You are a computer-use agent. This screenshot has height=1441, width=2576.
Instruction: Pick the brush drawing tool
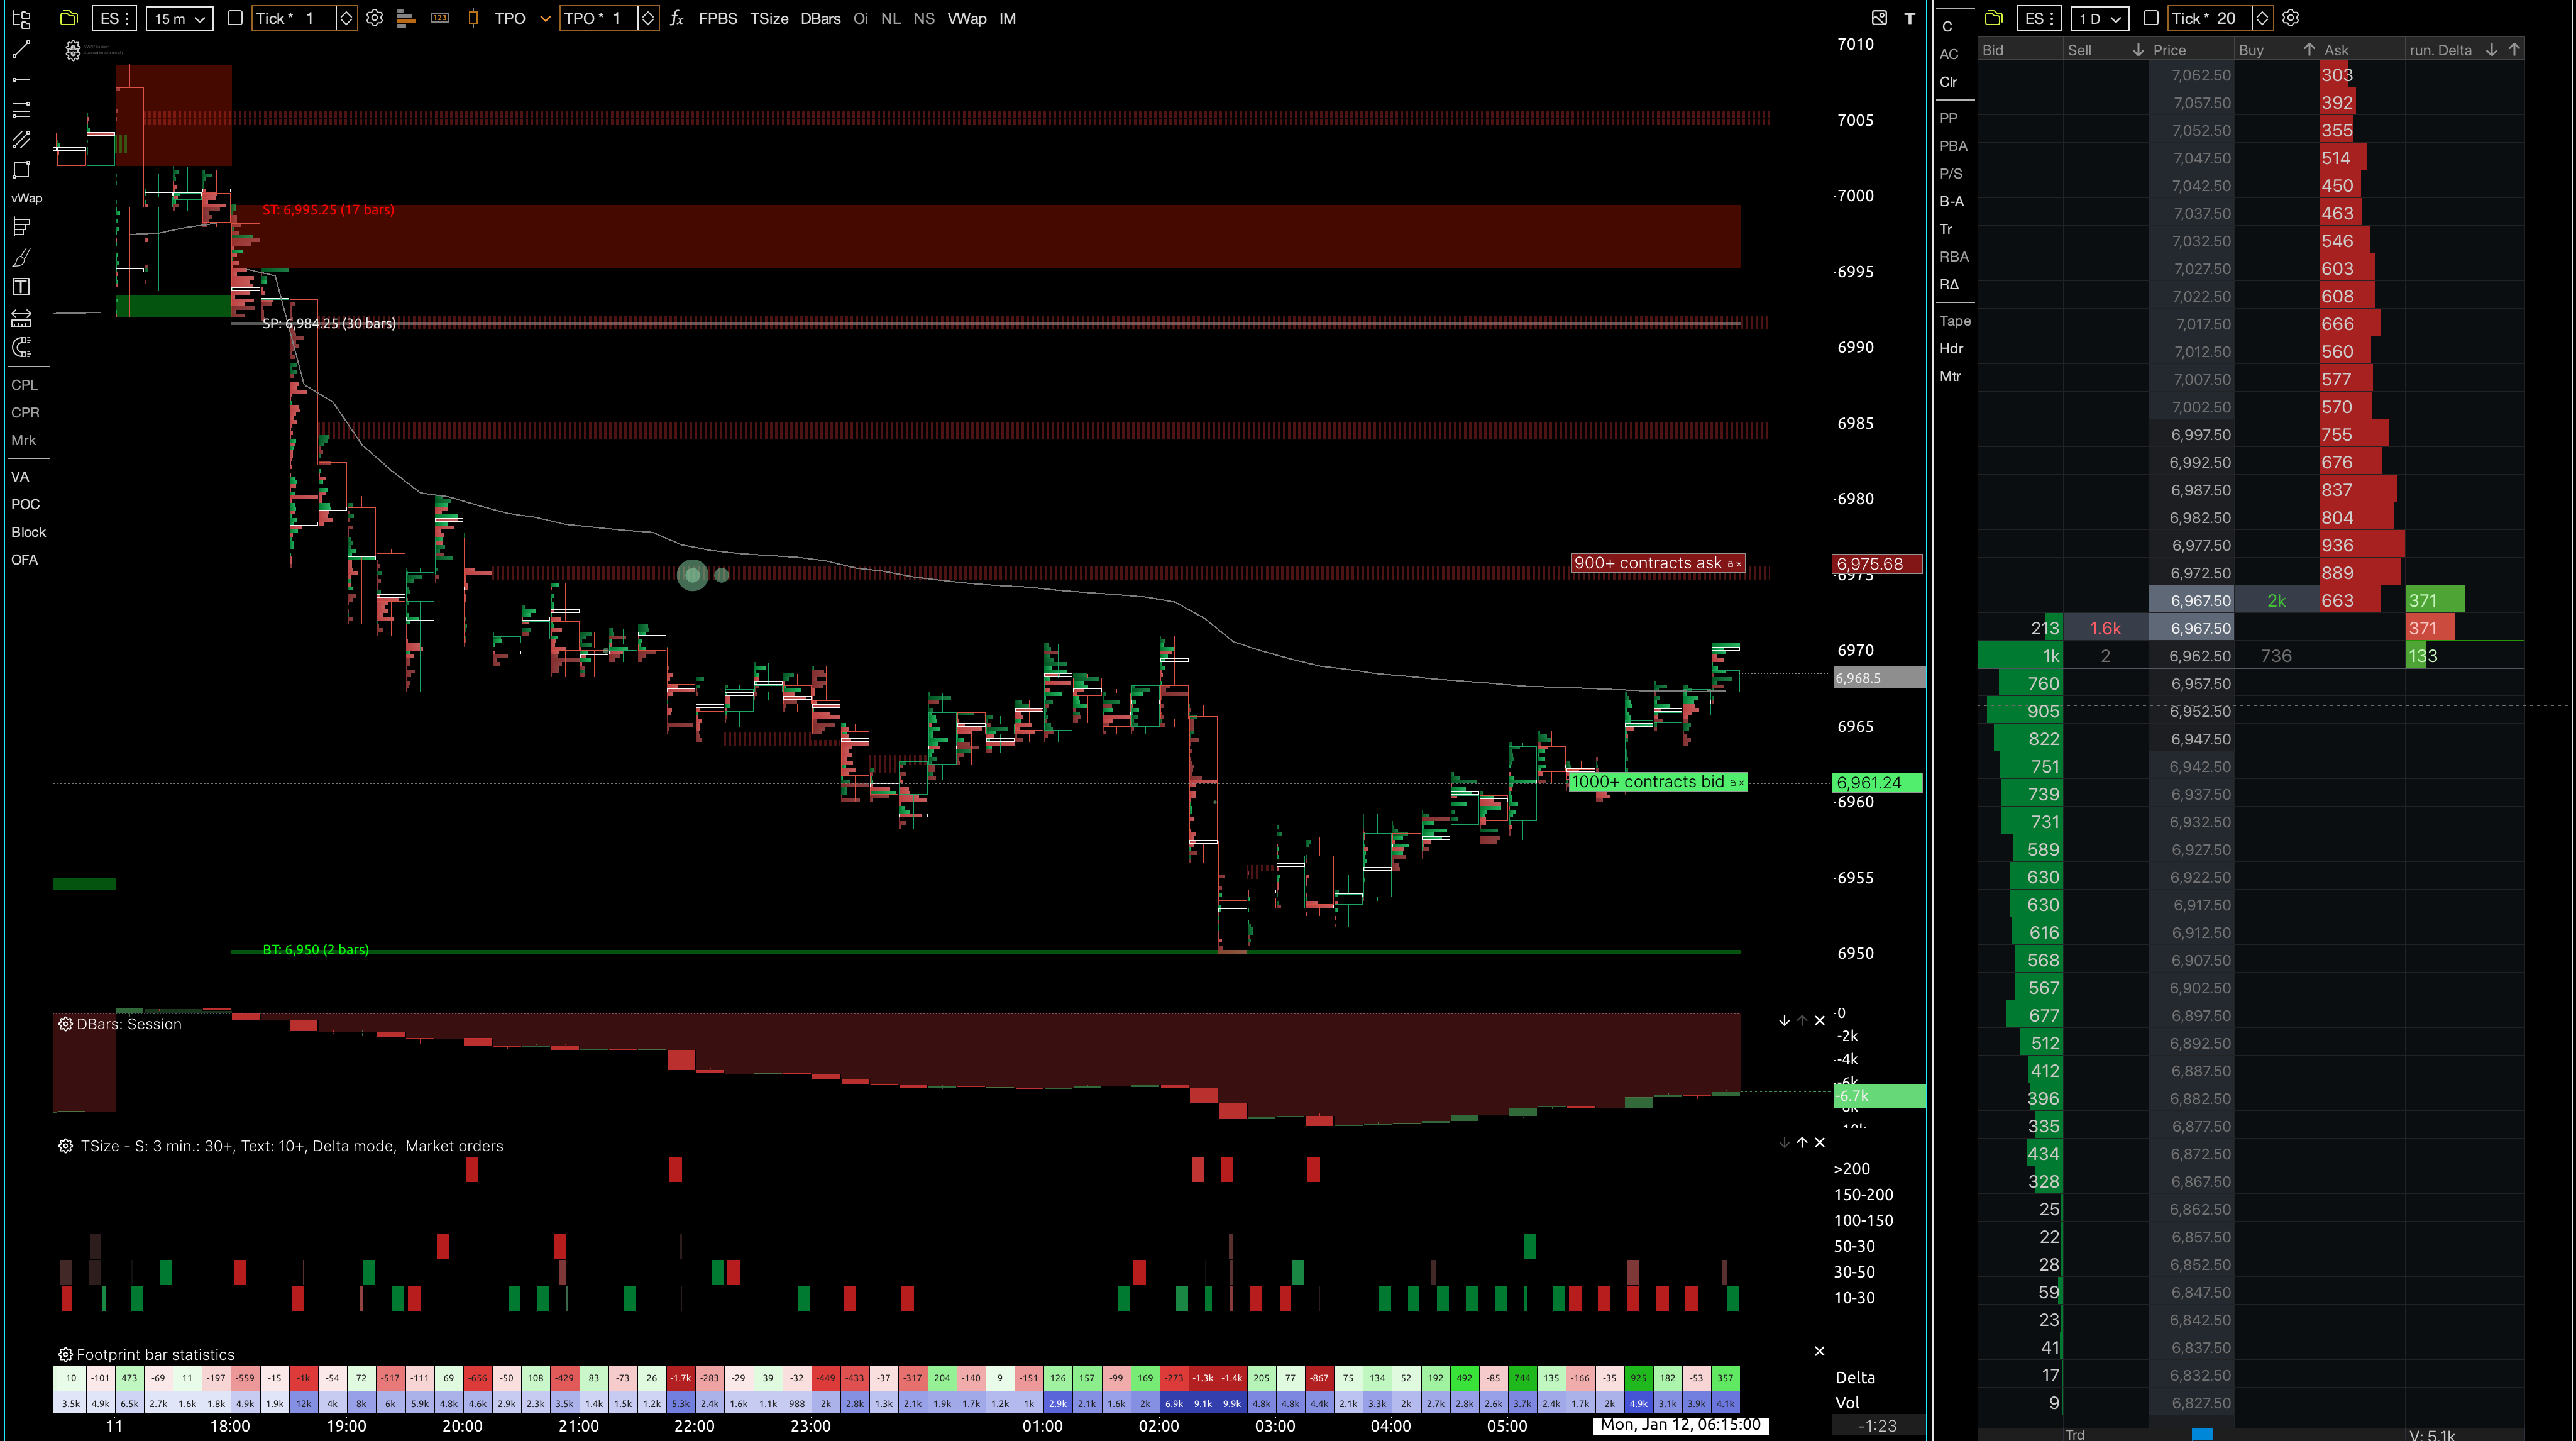21,258
